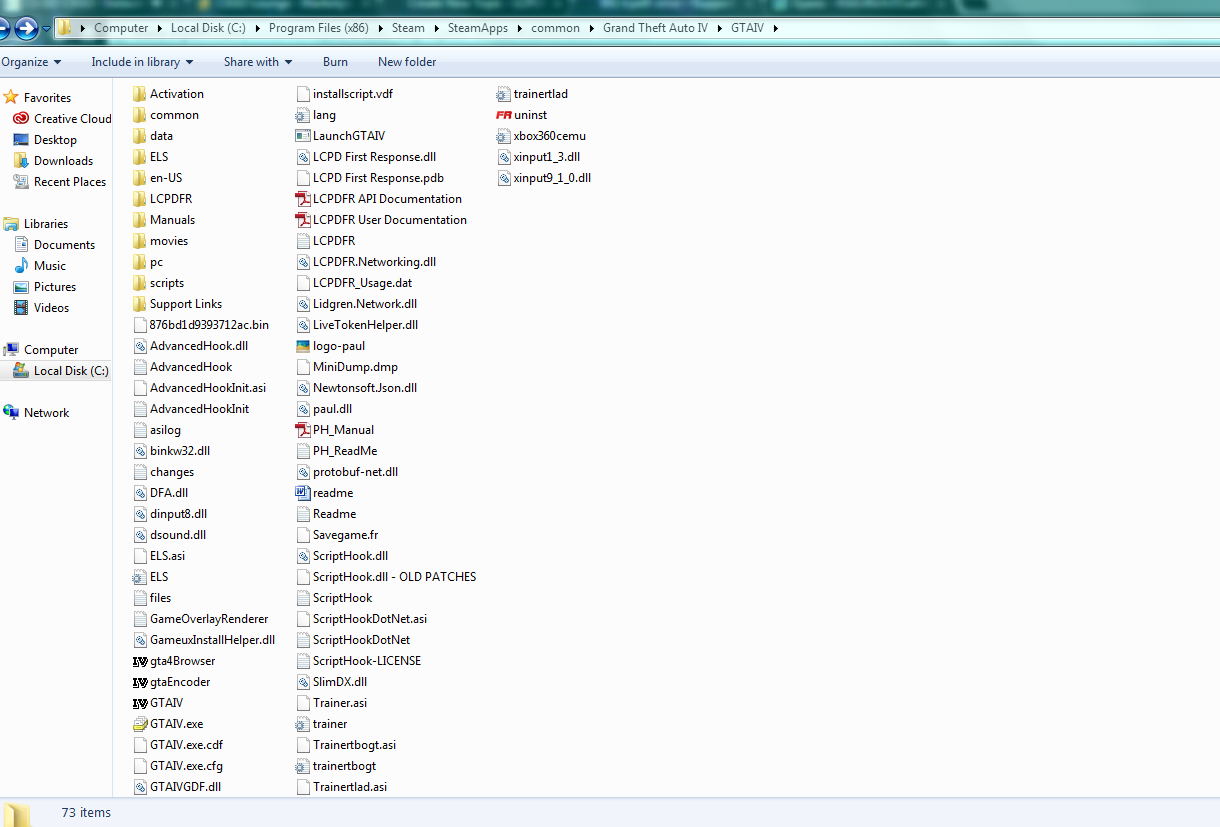Select the LCPD First Response.dll file
Image resolution: width=1220 pixels, height=827 pixels.
click(366, 157)
